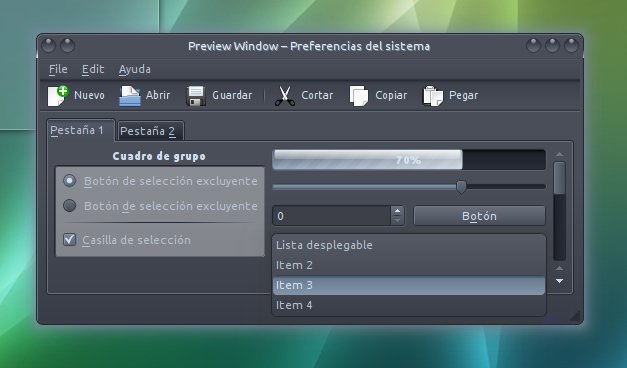The image size is (627, 368).
Task: Click the Pegar clipboard icon
Action: 433,96
